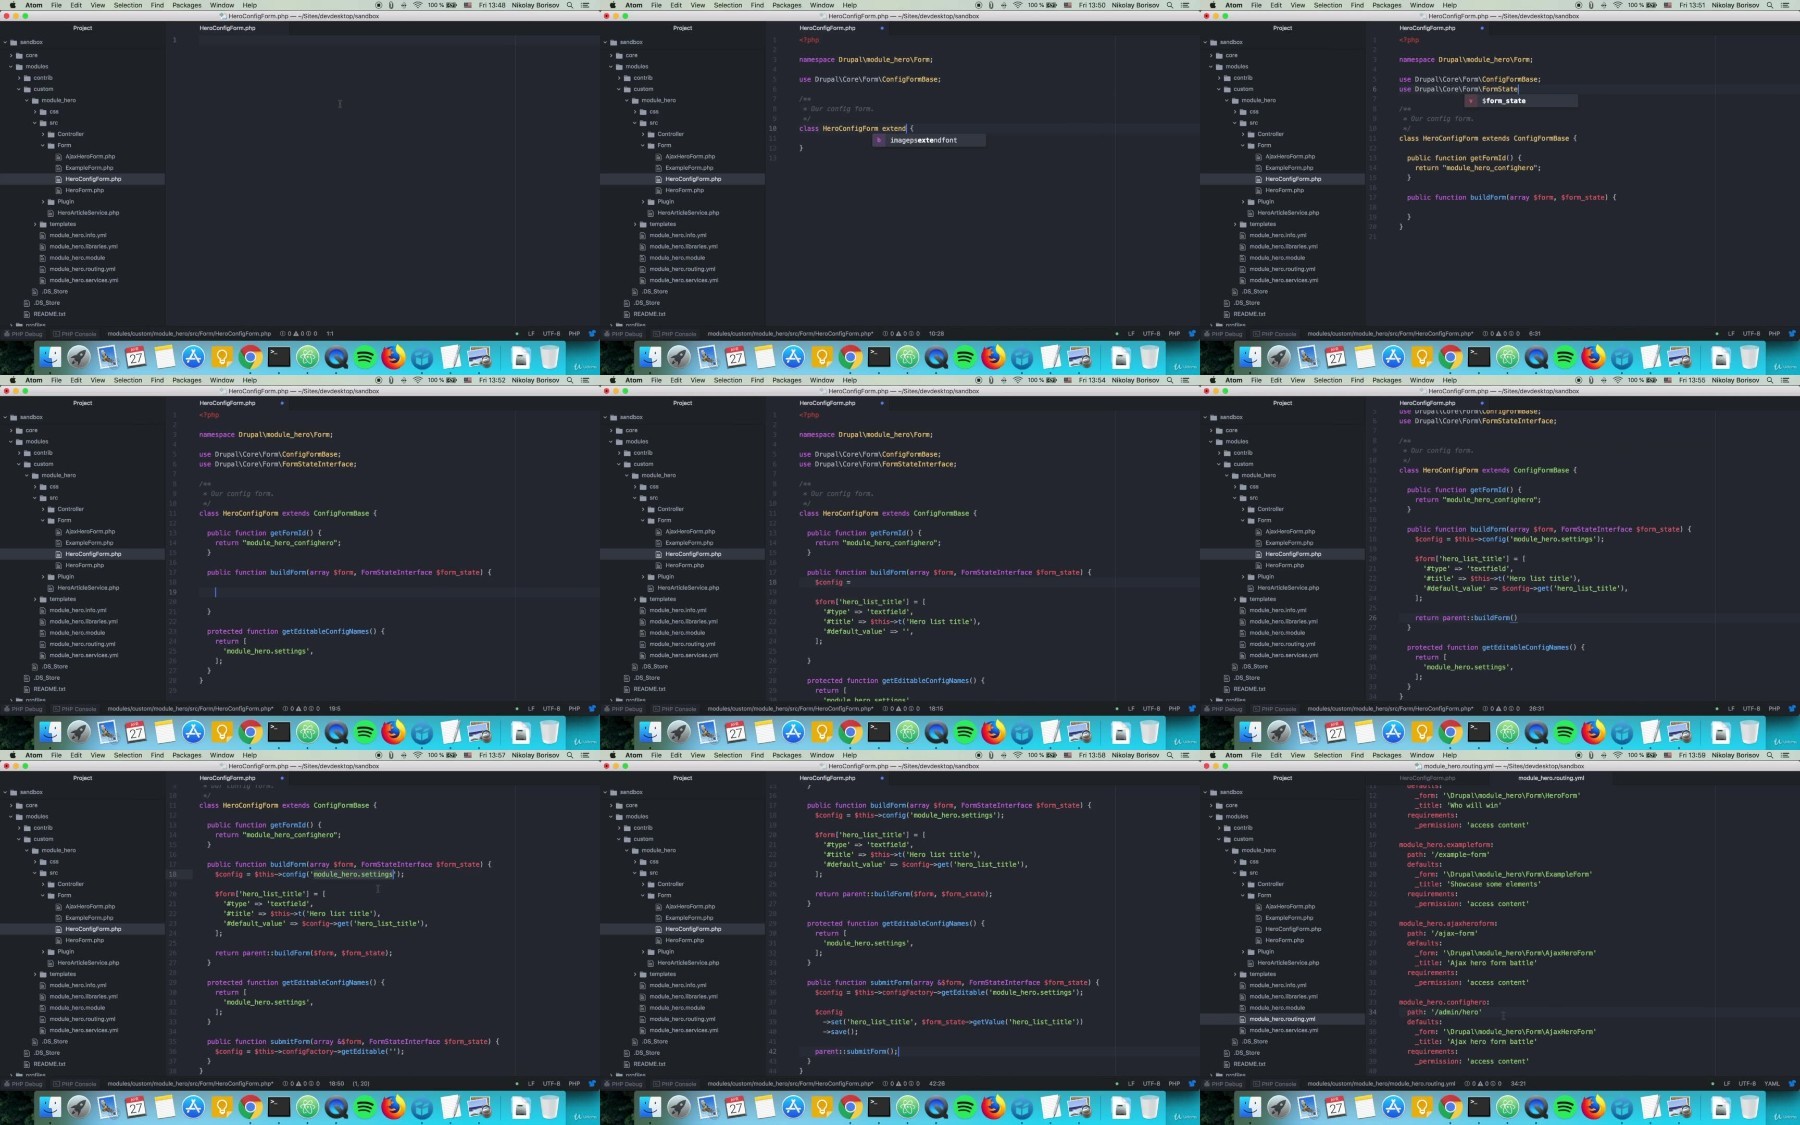Open the Packages menu in the 13:50 screenshot
This screenshot has height=1125, width=1800.
(x=787, y=5)
